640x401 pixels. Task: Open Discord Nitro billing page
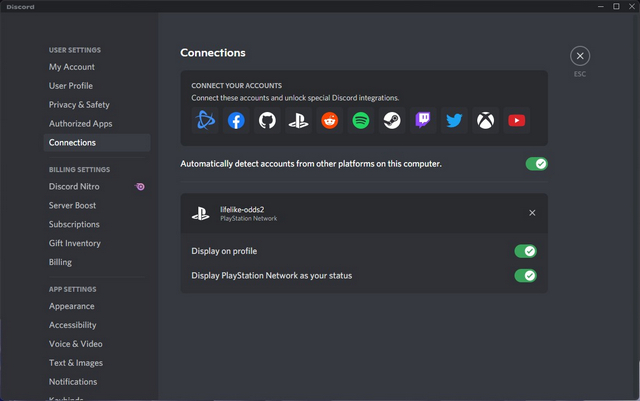pyautogui.click(x=97, y=187)
